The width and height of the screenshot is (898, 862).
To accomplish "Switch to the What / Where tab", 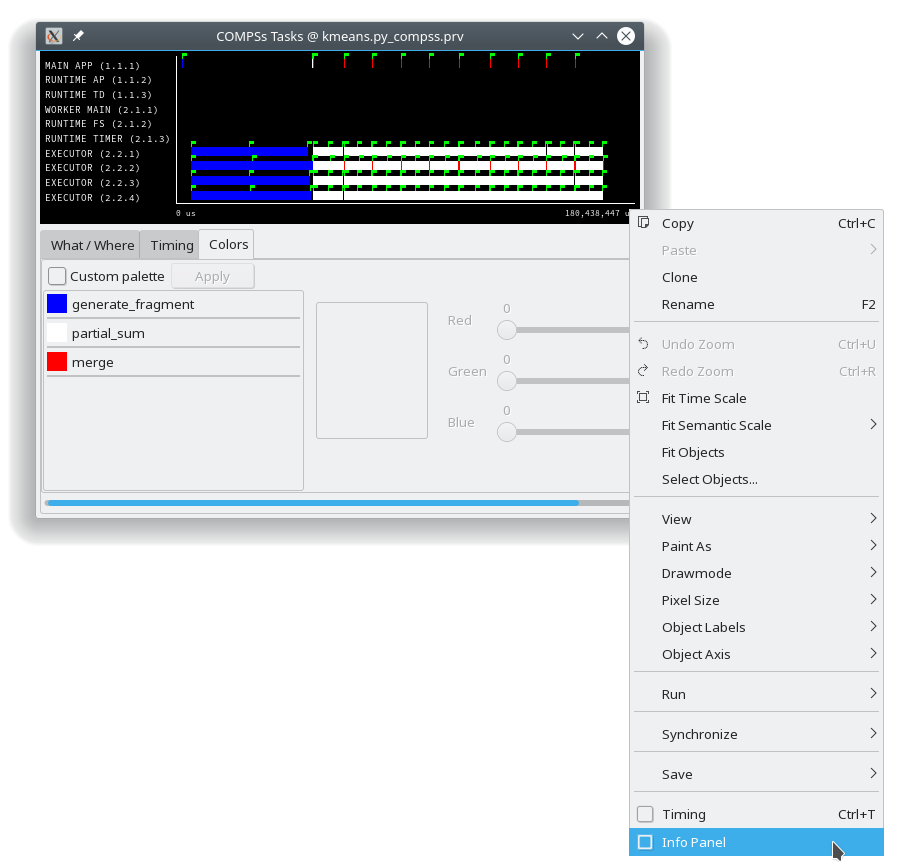I will [x=92, y=245].
